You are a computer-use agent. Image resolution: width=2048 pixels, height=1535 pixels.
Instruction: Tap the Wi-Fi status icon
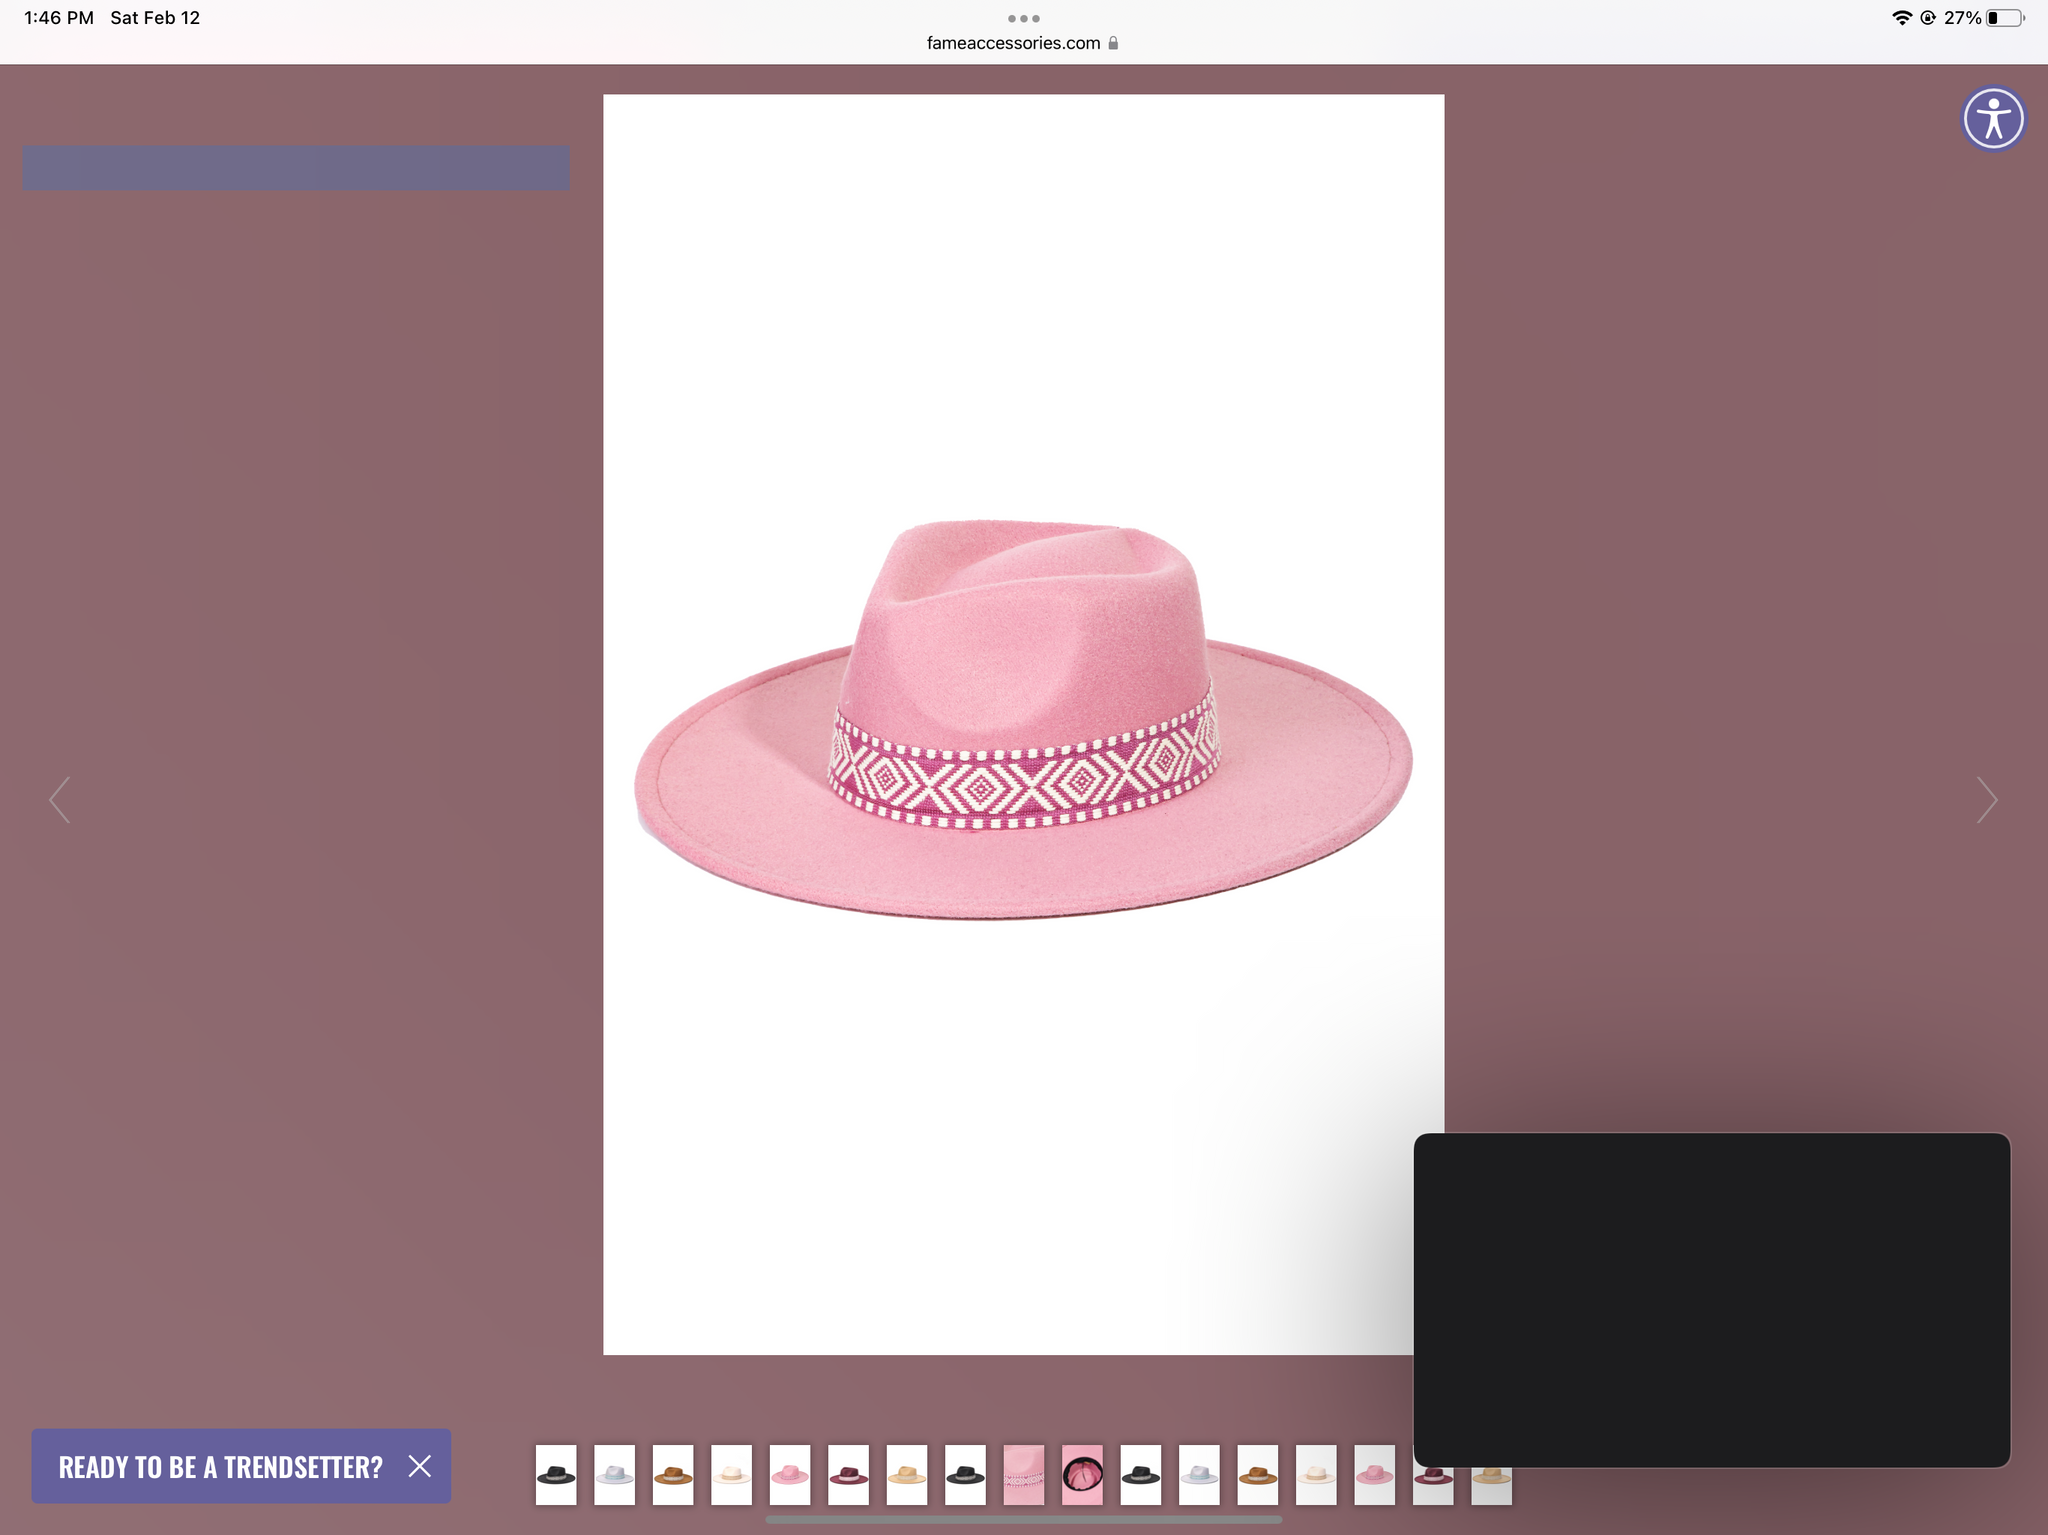tap(1901, 18)
